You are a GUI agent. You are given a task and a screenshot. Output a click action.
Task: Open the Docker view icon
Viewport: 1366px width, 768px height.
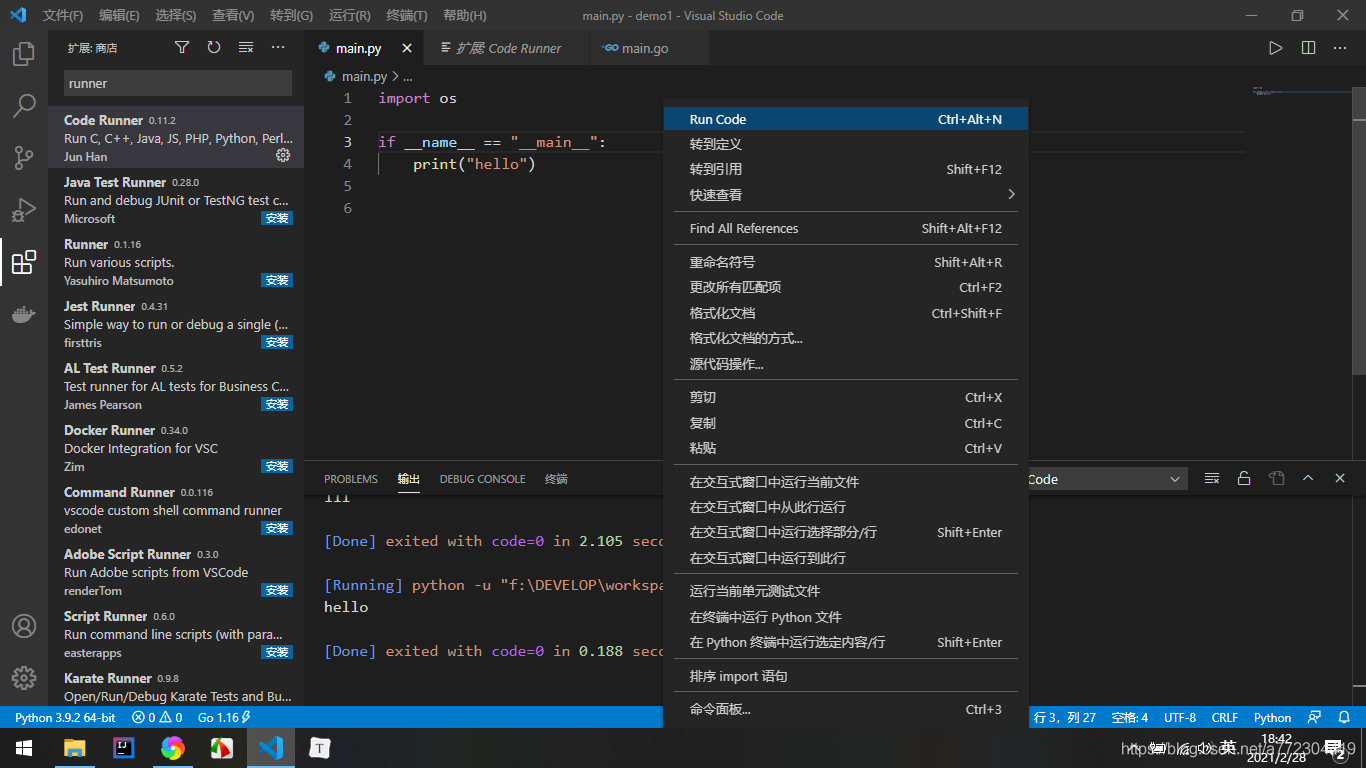click(24, 314)
